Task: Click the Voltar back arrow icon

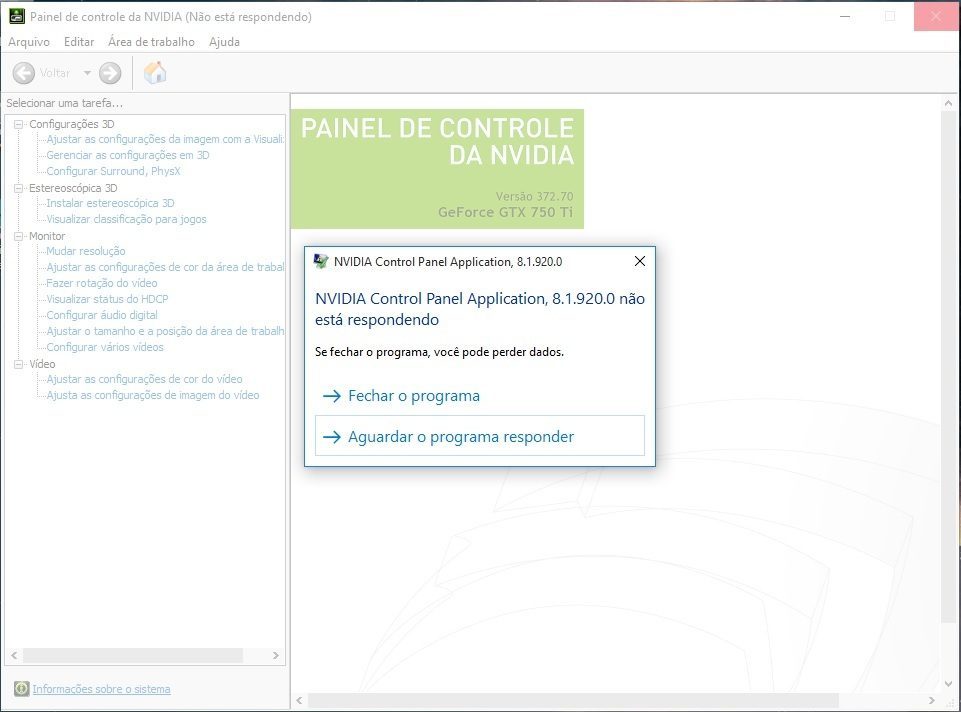Action: [x=24, y=73]
